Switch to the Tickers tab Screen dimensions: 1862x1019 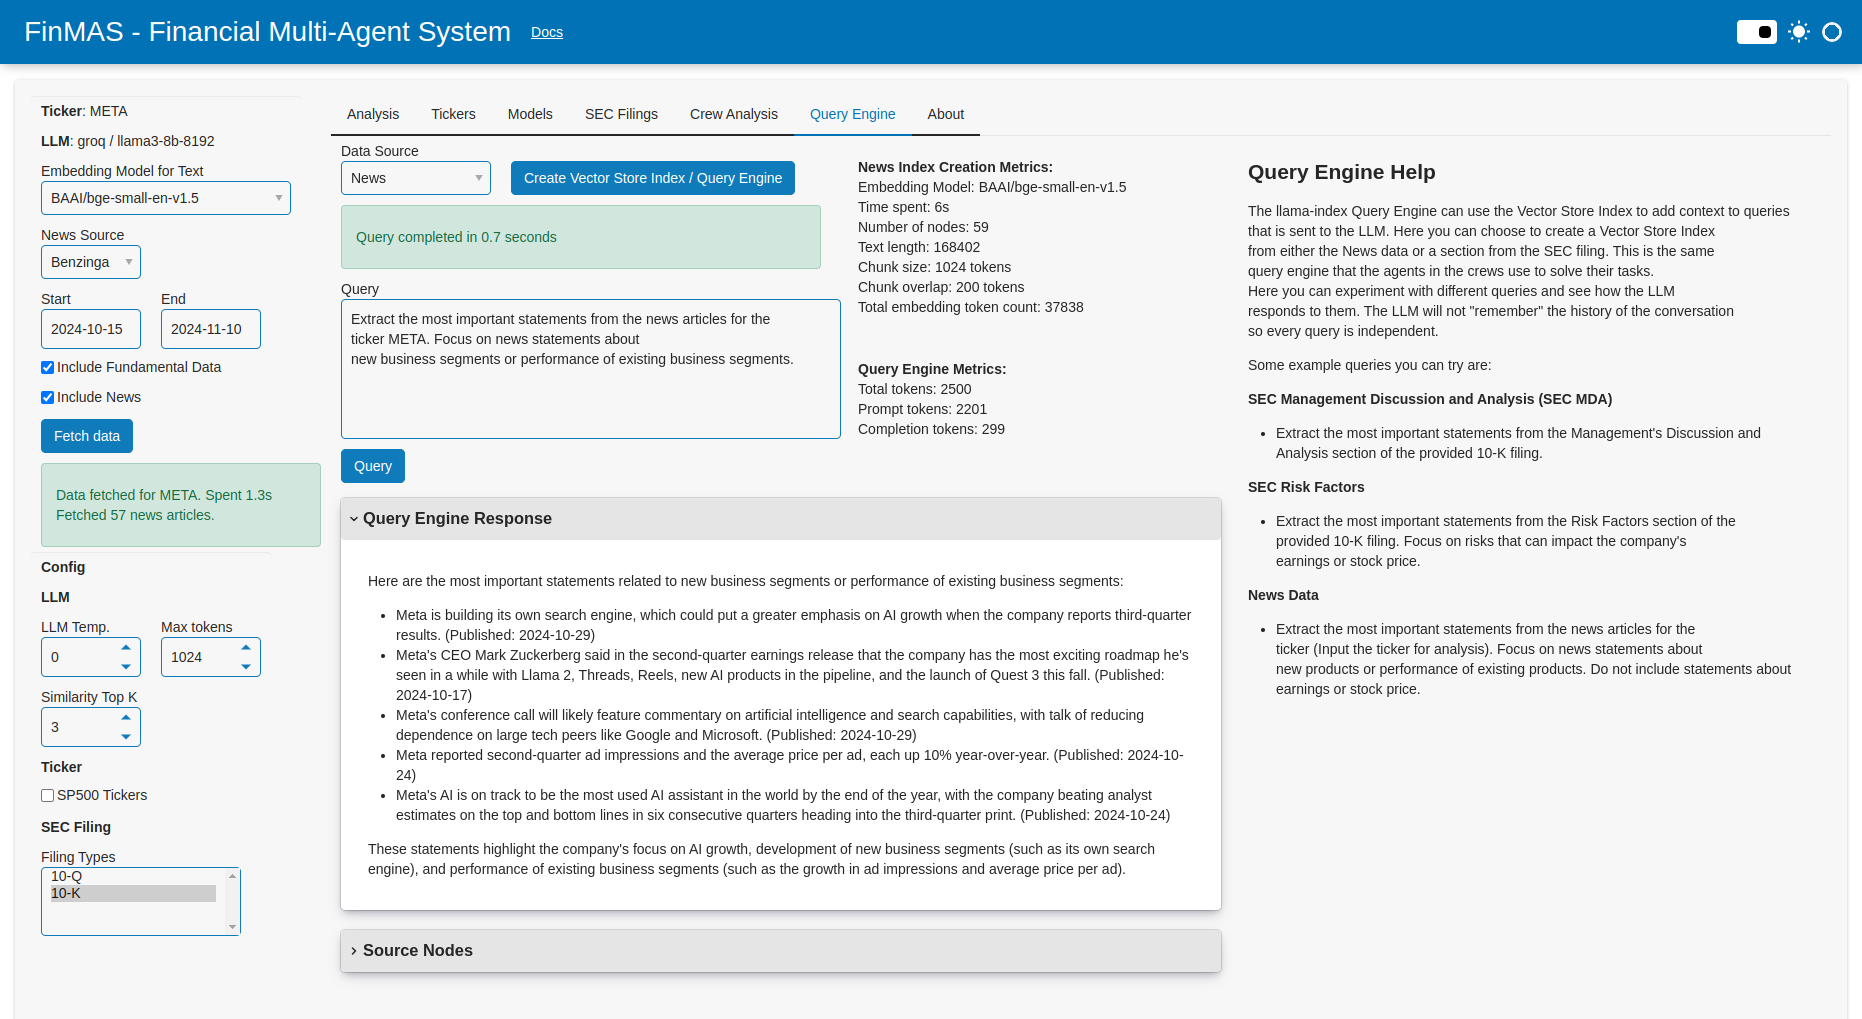pyautogui.click(x=453, y=114)
